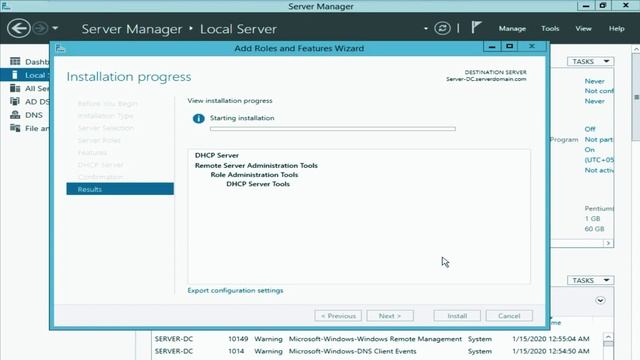Viewport: 640px width, 360px height.
Task: Click the DHCP Server item in progress list
Action: [217, 156]
